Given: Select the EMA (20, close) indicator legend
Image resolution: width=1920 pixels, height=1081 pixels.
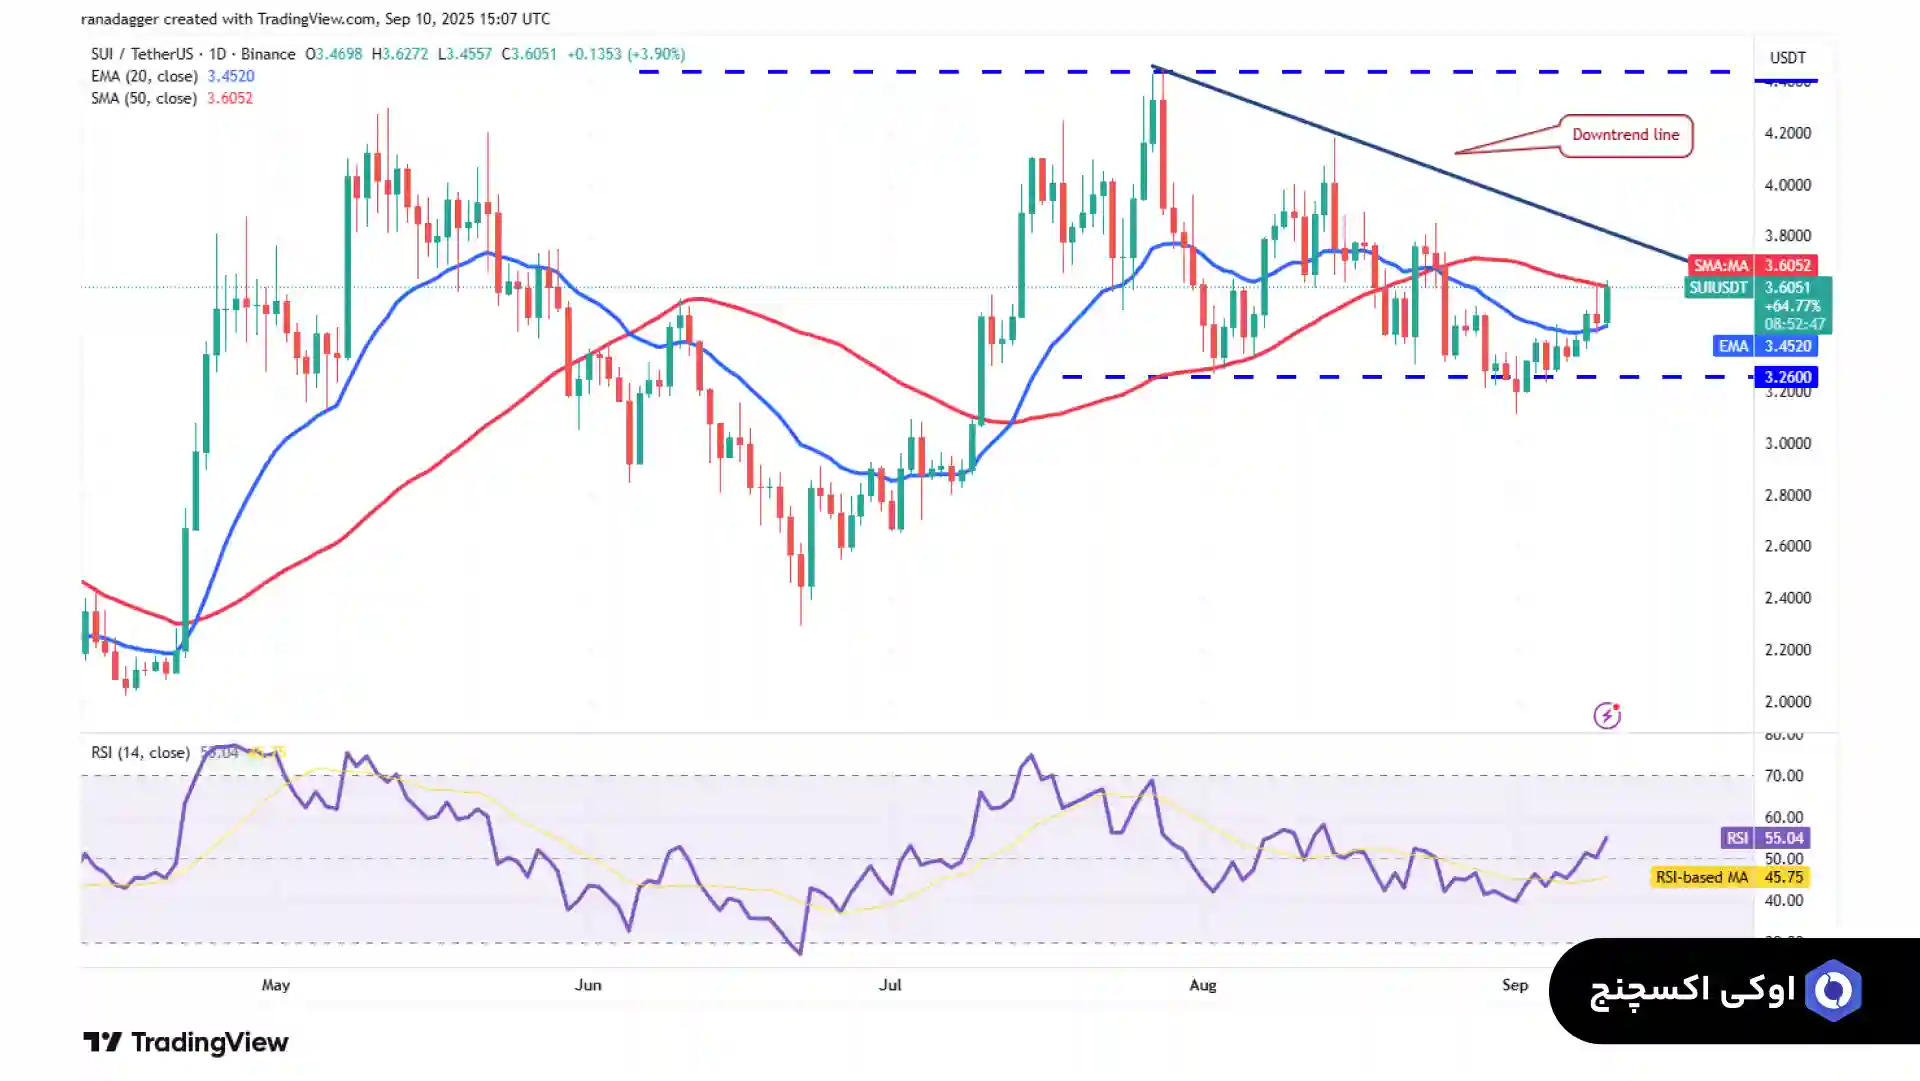Looking at the screenshot, I should [144, 76].
